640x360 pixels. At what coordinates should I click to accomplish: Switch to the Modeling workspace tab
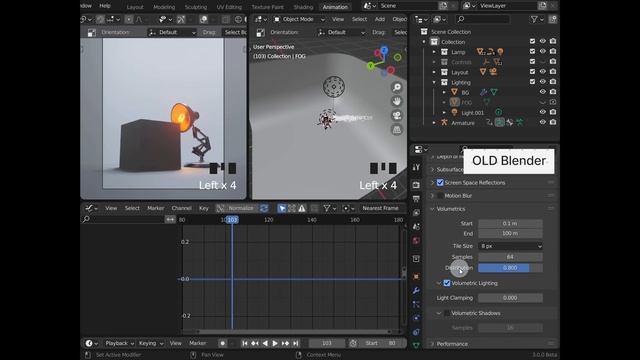164,7
